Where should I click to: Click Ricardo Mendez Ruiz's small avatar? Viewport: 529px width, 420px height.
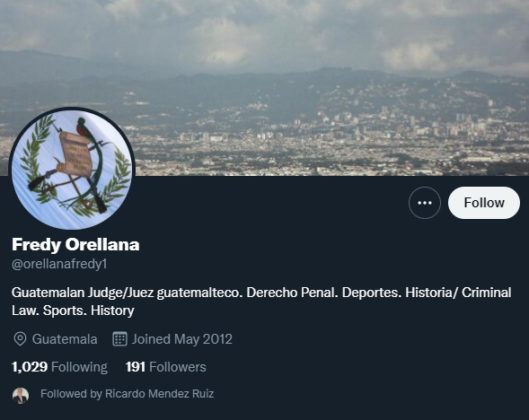tap(21, 395)
